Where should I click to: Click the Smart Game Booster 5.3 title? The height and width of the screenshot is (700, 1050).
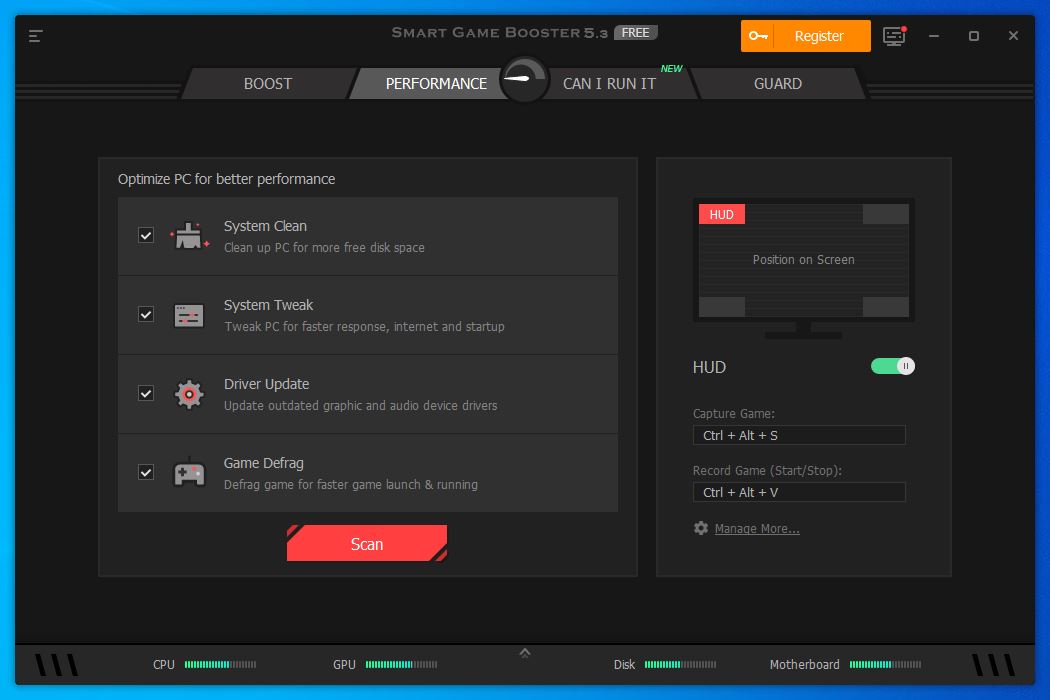coord(500,33)
